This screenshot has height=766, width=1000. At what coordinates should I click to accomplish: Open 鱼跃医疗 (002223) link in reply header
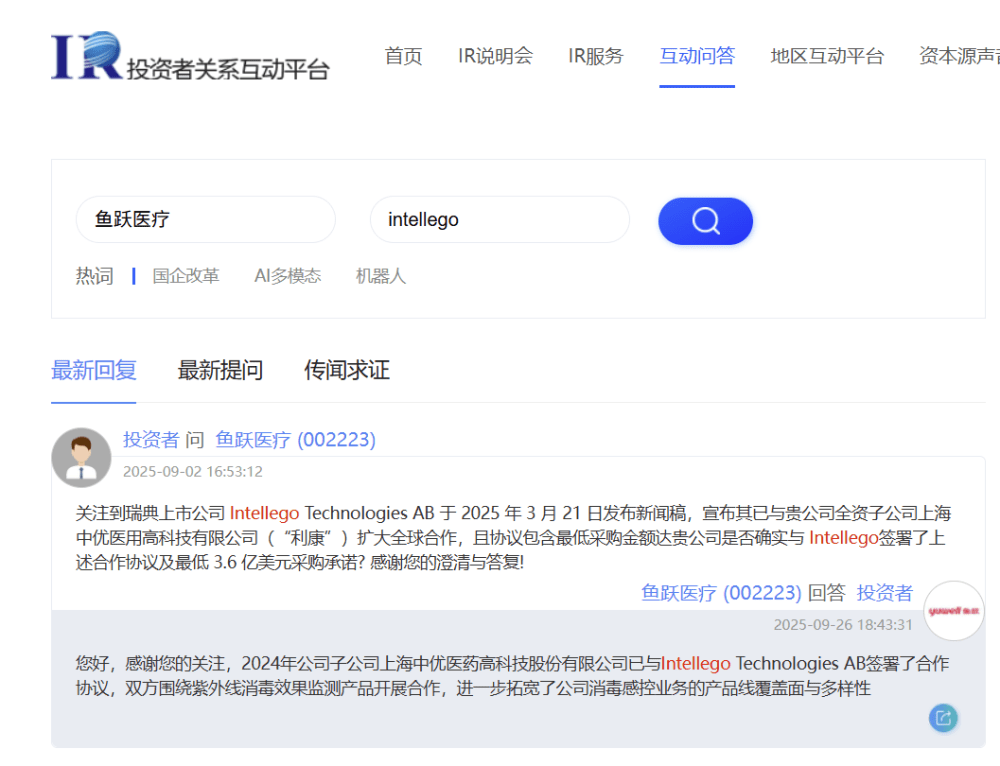pos(721,593)
